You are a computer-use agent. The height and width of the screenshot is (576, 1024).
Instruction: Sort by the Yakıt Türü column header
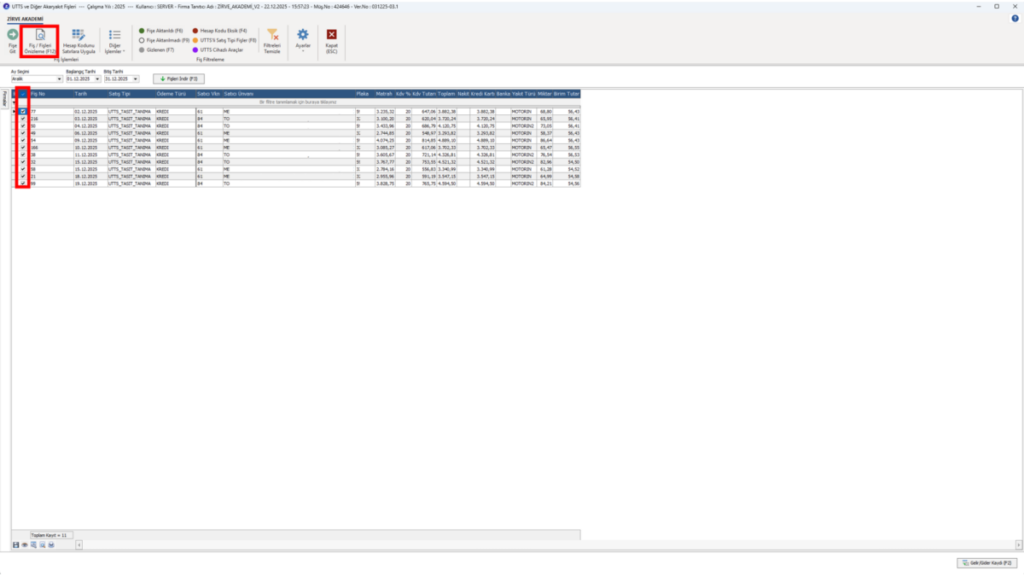[524, 94]
